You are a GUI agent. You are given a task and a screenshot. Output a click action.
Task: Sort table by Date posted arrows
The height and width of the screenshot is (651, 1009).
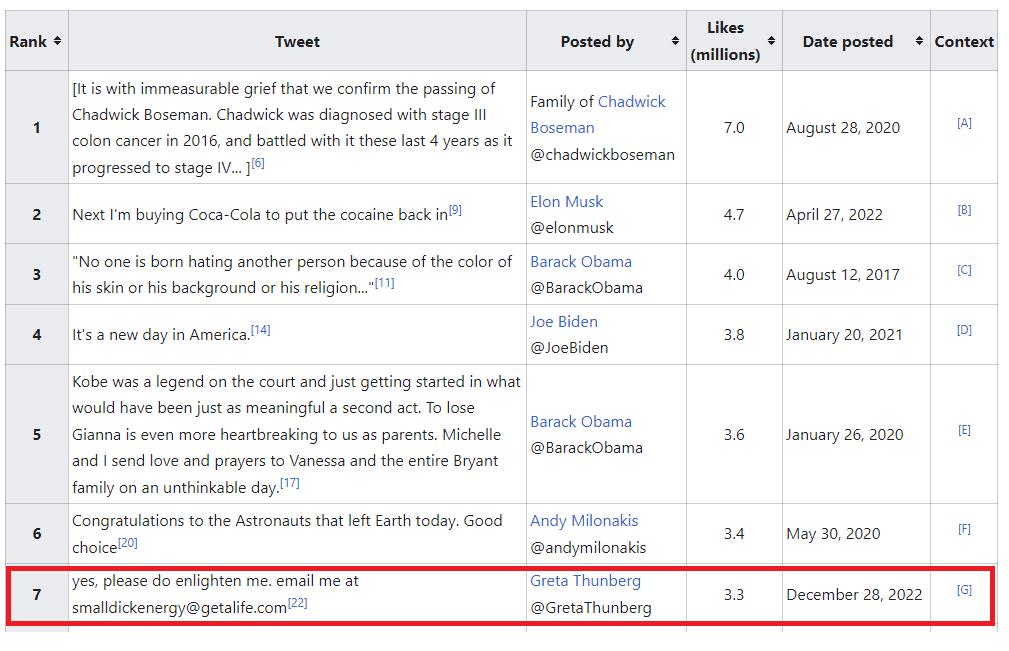[919, 41]
